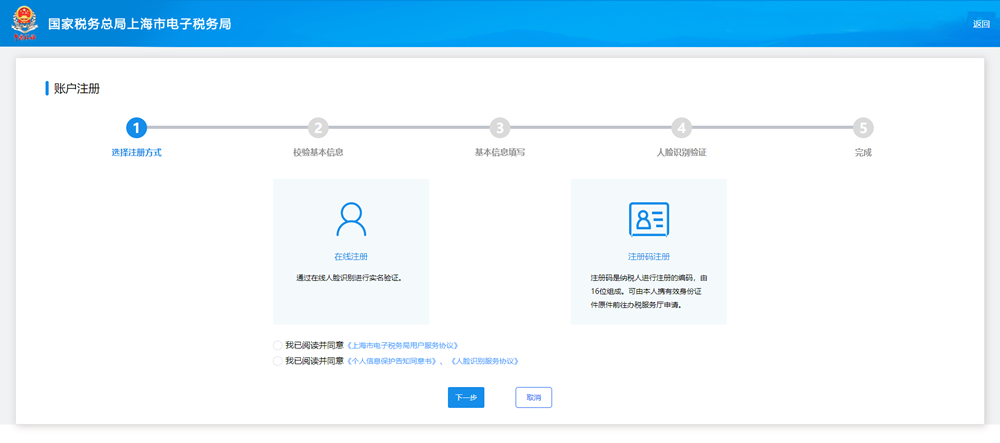This screenshot has height=443, width=1000.
Task: Click step 5 circle 完成
Action: [862, 128]
